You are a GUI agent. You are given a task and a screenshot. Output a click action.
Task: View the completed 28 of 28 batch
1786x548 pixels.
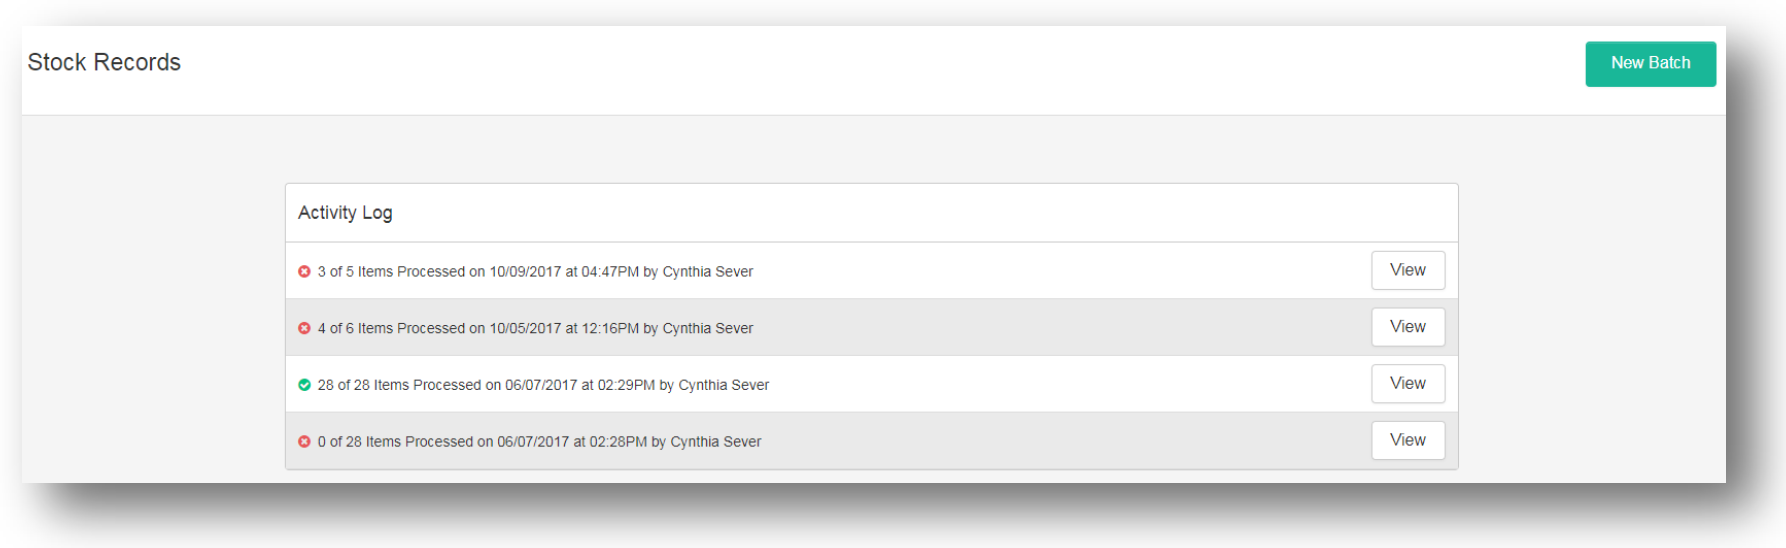coord(1407,383)
